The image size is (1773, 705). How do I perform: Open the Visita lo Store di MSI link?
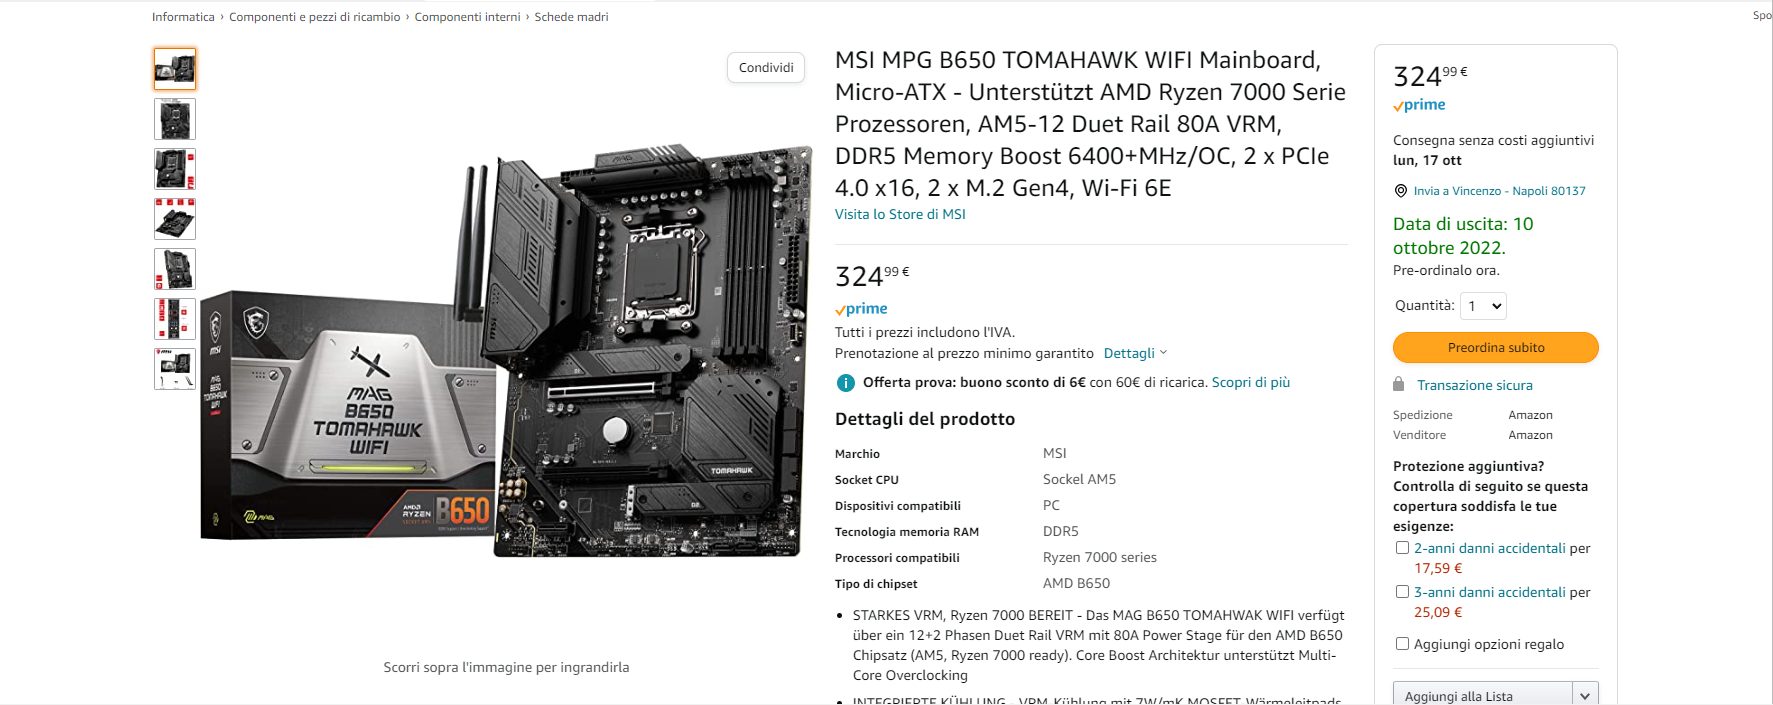tap(900, 214)
